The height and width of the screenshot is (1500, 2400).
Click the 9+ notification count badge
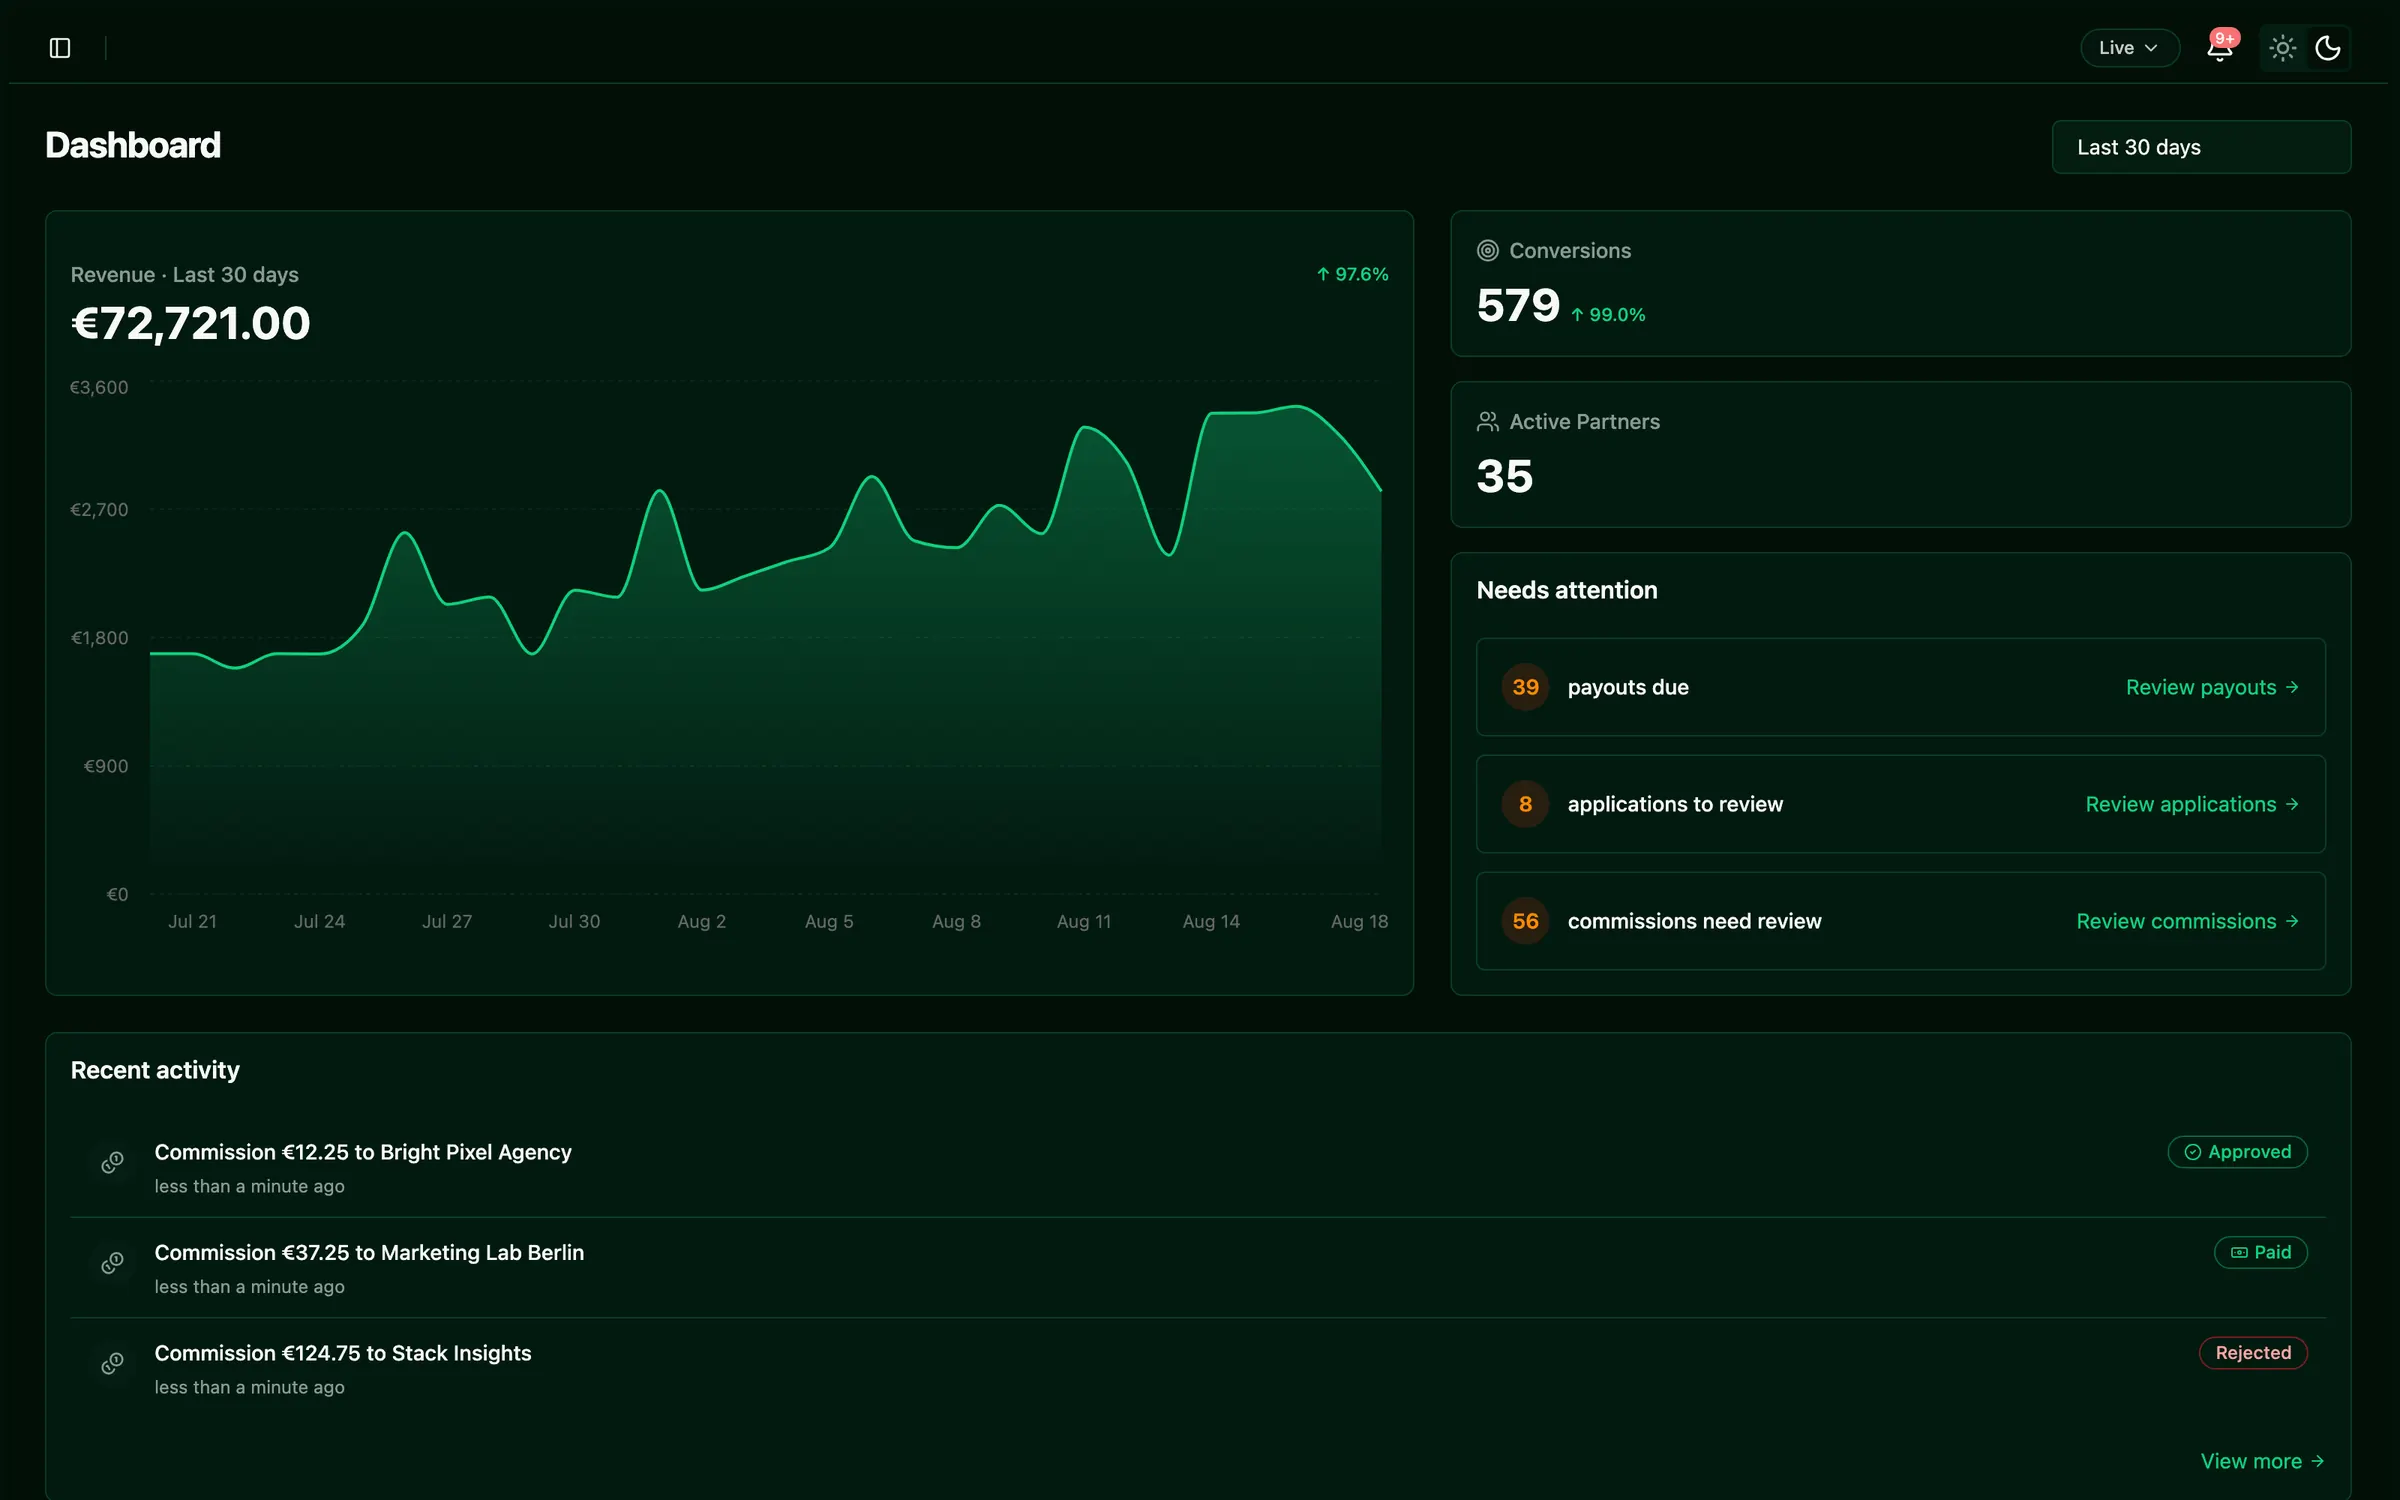pyautogui.click(x=2225, y=39)
